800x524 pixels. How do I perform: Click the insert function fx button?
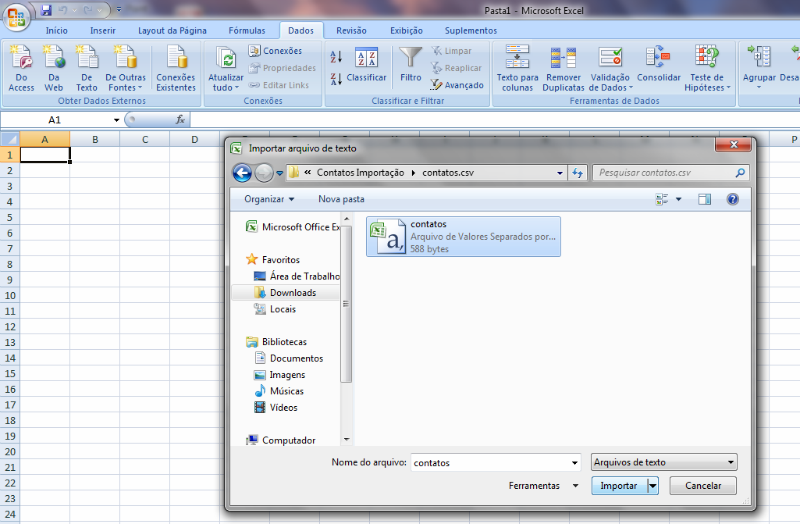coord(180,120)
